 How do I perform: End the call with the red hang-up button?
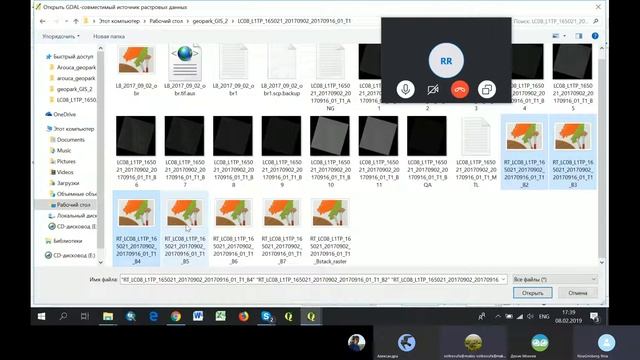click(460, 89)
